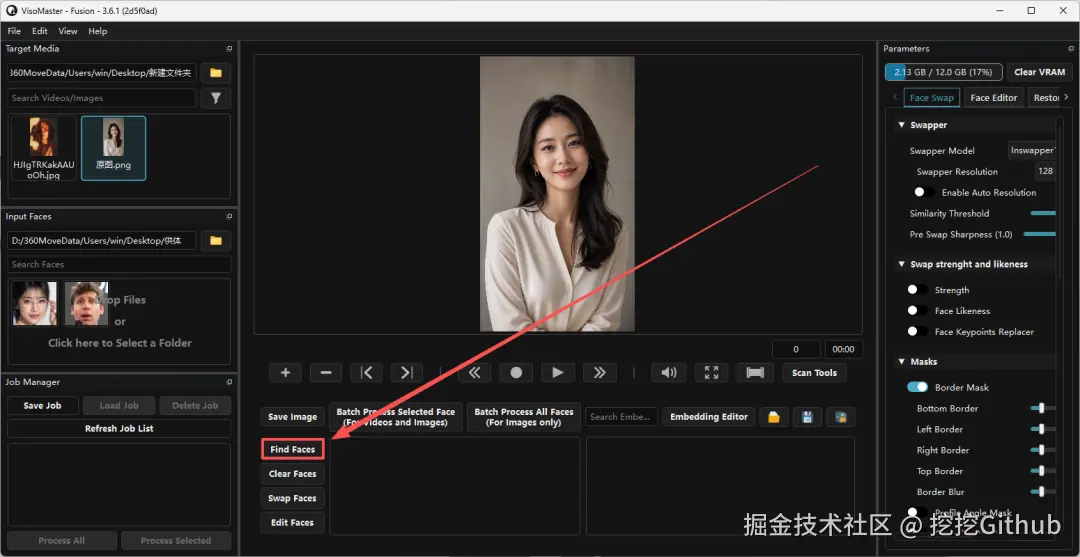Screen dimensions: 1080x557
Task: Click the record circle button
Action: click(516, 372)
